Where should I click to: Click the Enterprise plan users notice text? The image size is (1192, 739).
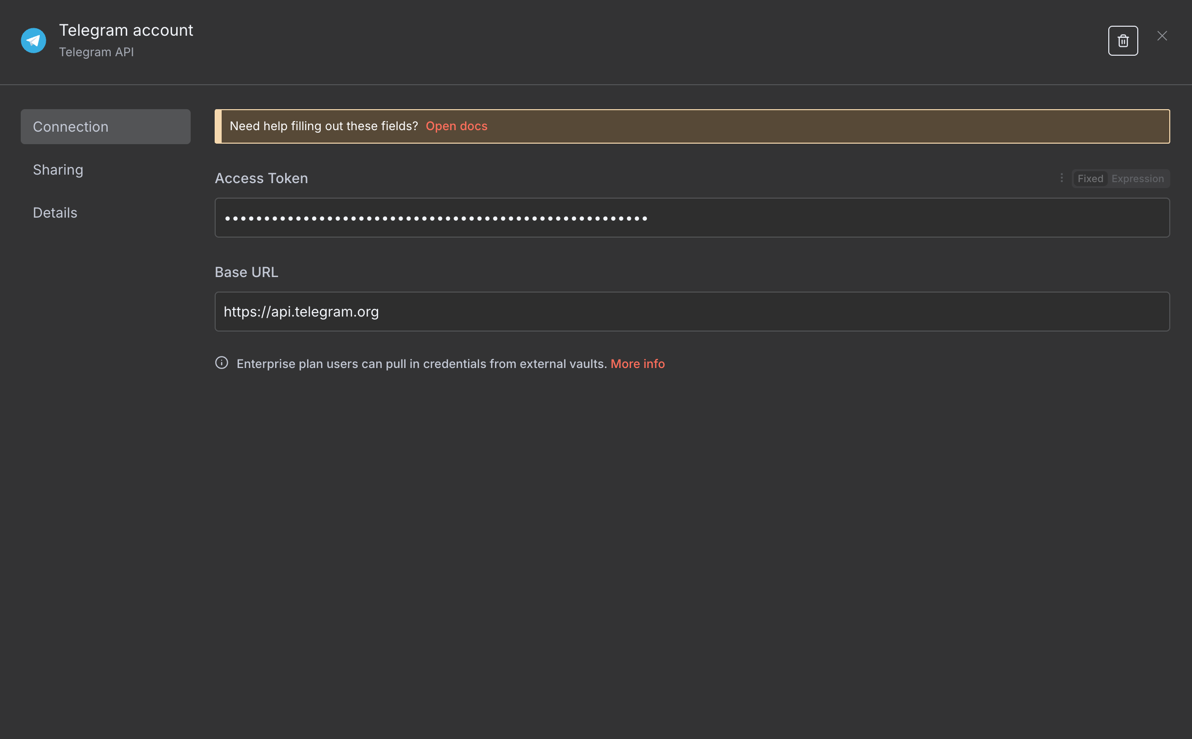[422, 363]
